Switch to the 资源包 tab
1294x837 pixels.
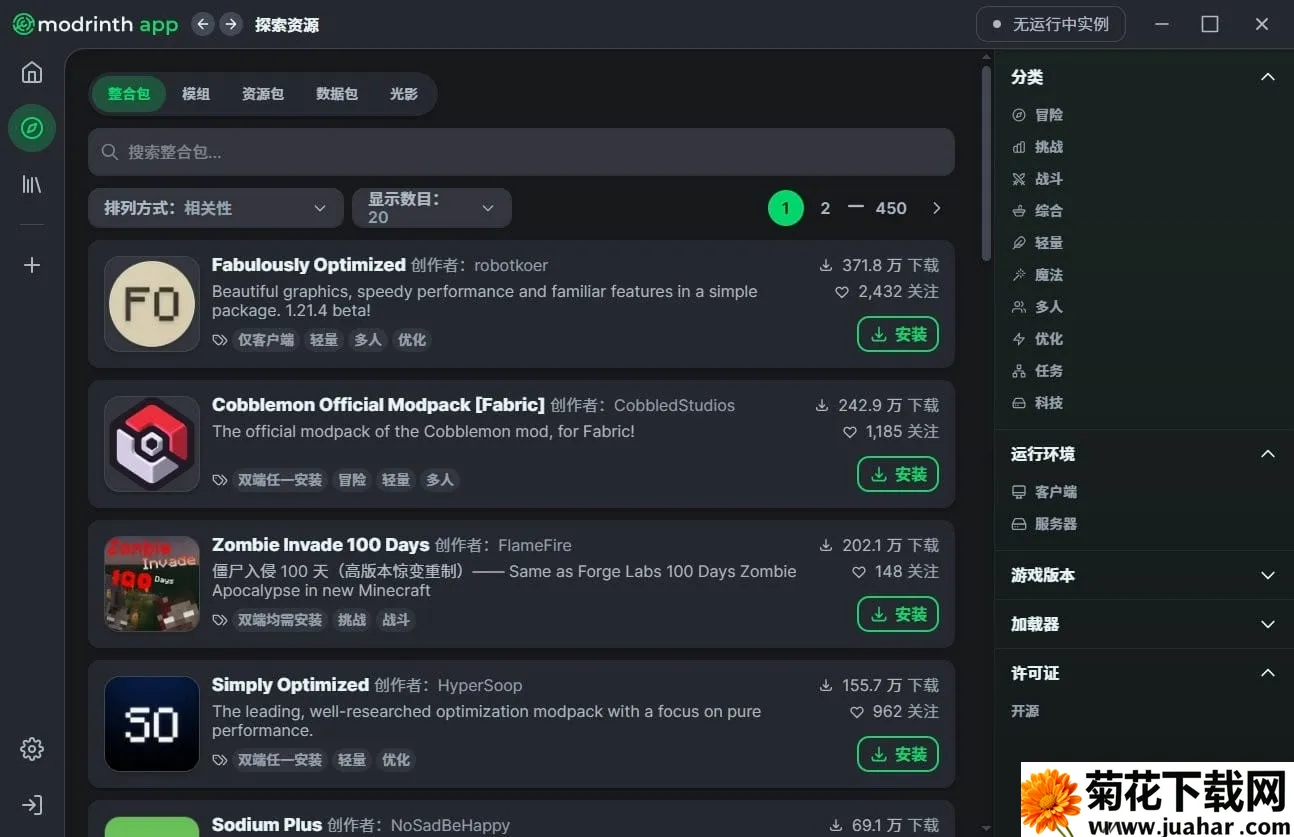[263, 94]
